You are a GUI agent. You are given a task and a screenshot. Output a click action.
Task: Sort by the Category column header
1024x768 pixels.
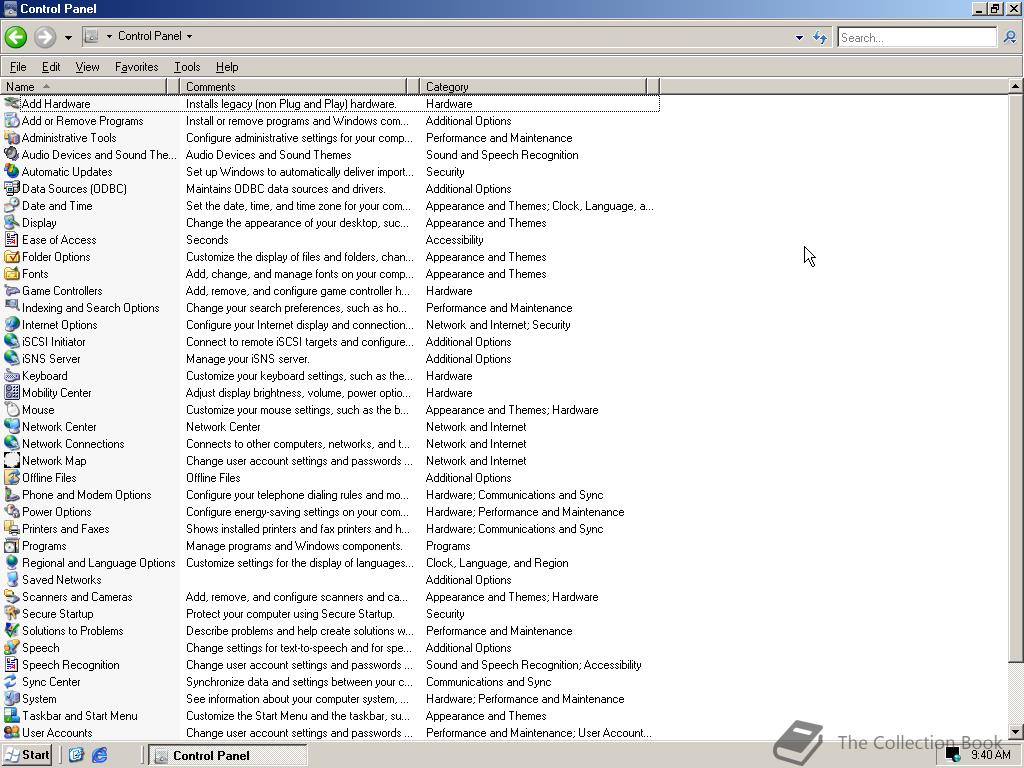pos(532,86)
